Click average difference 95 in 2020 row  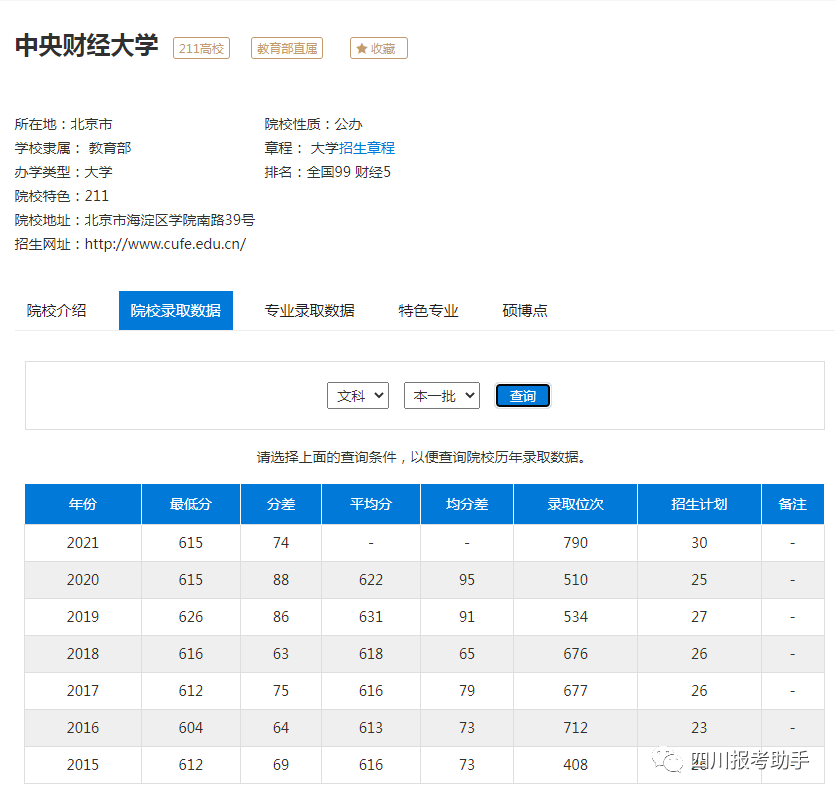click(x=467, y=580)
